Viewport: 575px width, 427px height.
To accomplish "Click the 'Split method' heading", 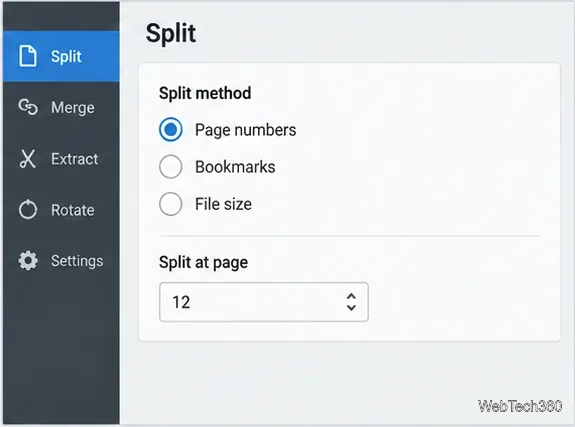I will point(205,93).
